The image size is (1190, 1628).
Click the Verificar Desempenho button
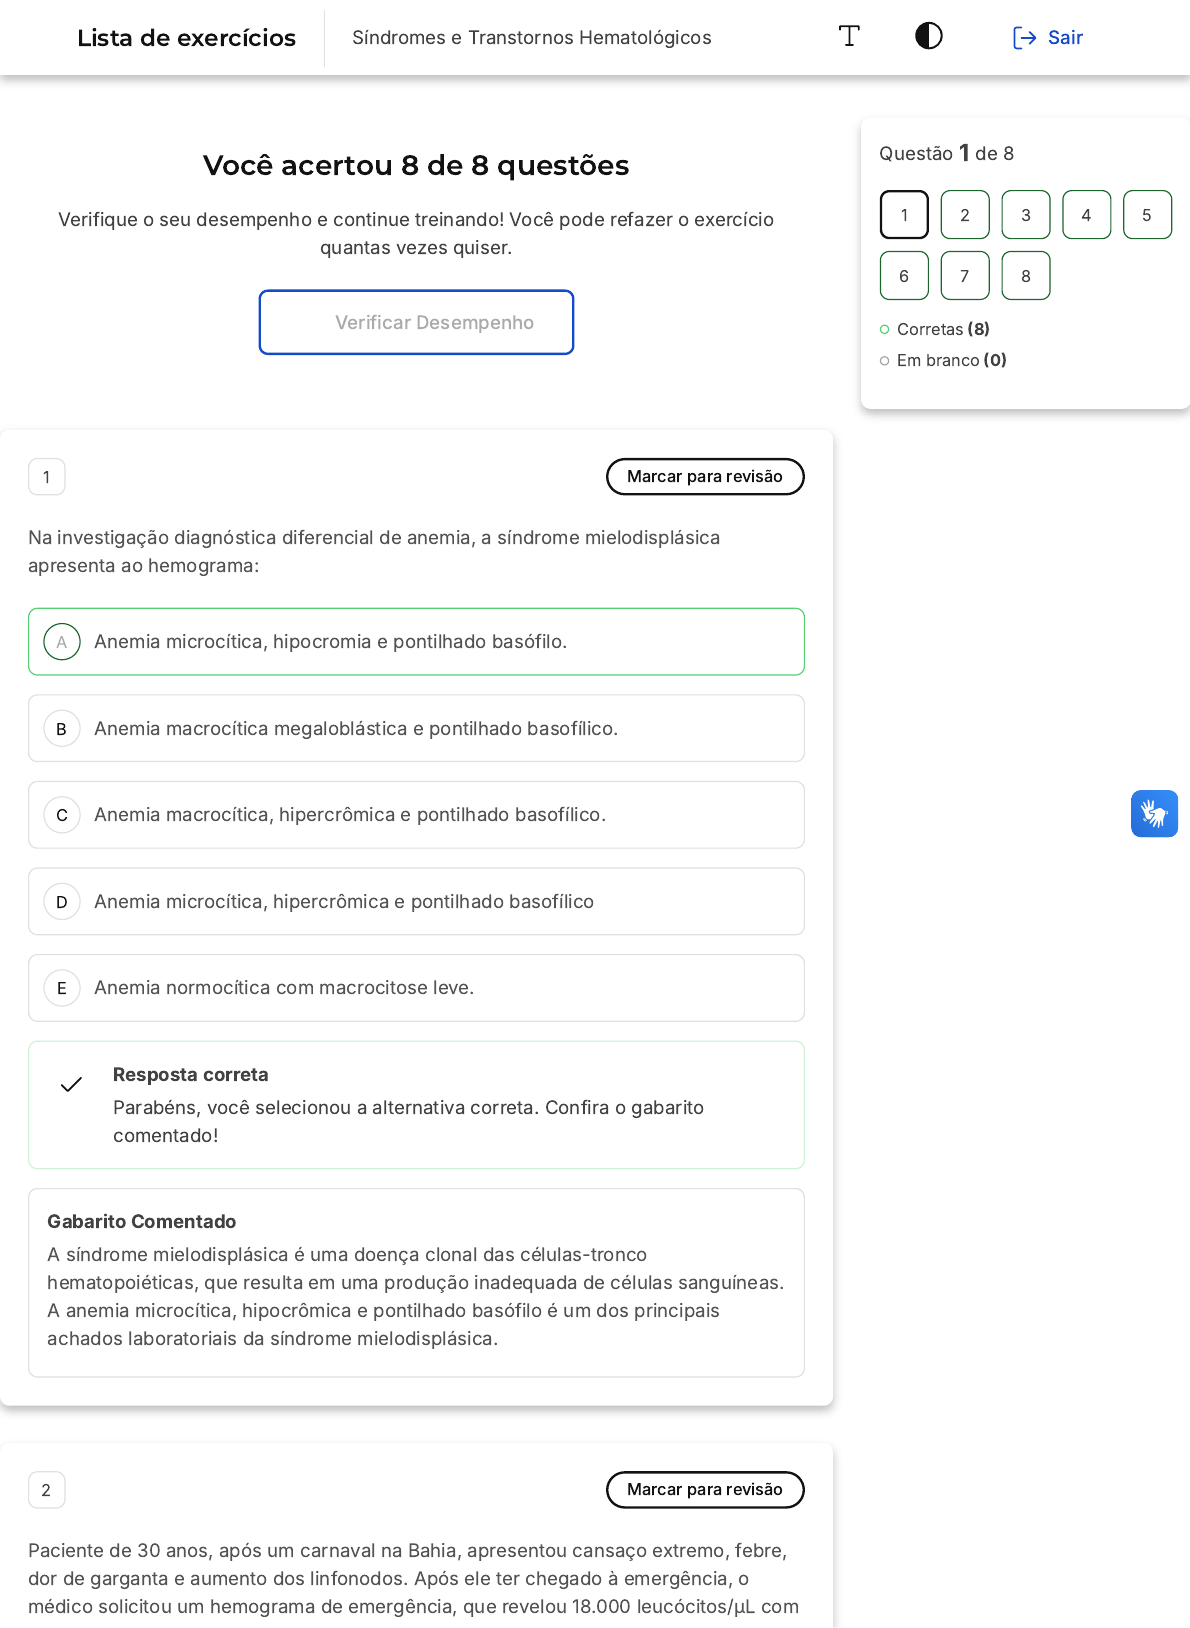(x=416, y=322)
